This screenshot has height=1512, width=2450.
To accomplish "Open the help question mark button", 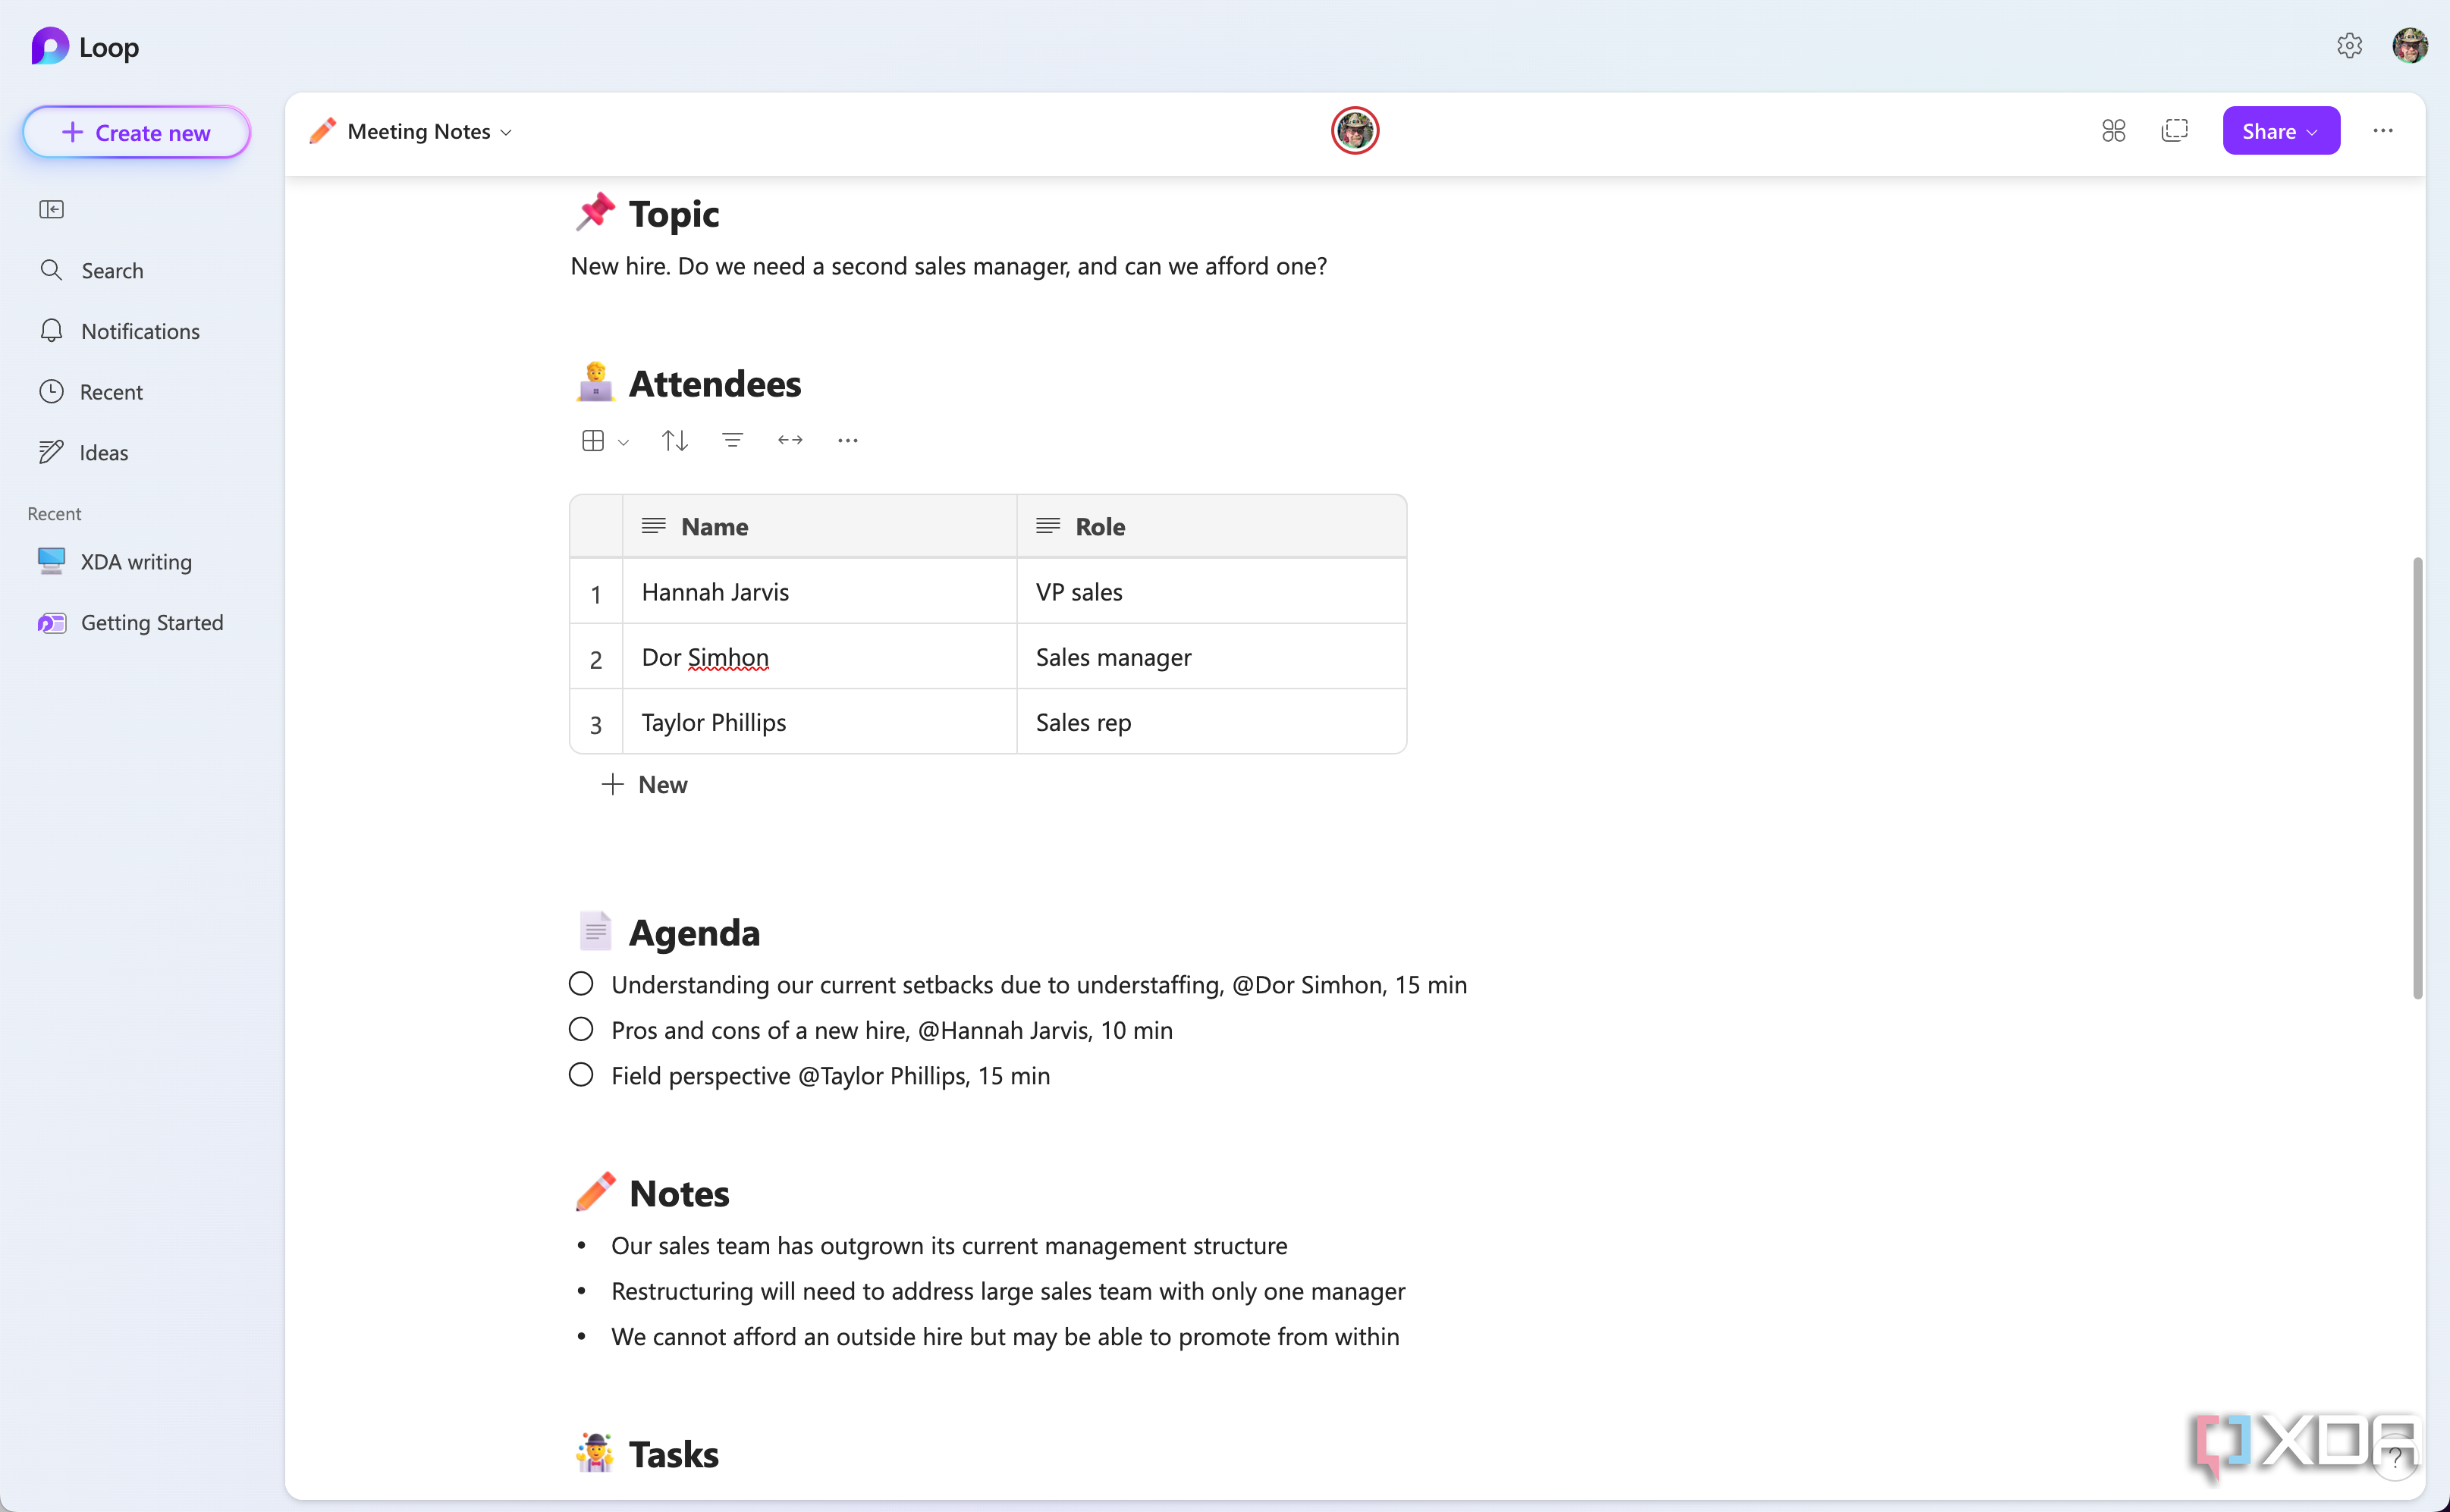I will [2396, 1458].
